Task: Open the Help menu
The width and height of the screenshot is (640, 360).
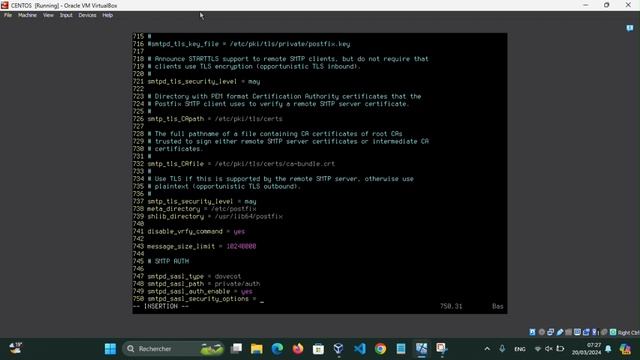Action: [x=107, y=15]
